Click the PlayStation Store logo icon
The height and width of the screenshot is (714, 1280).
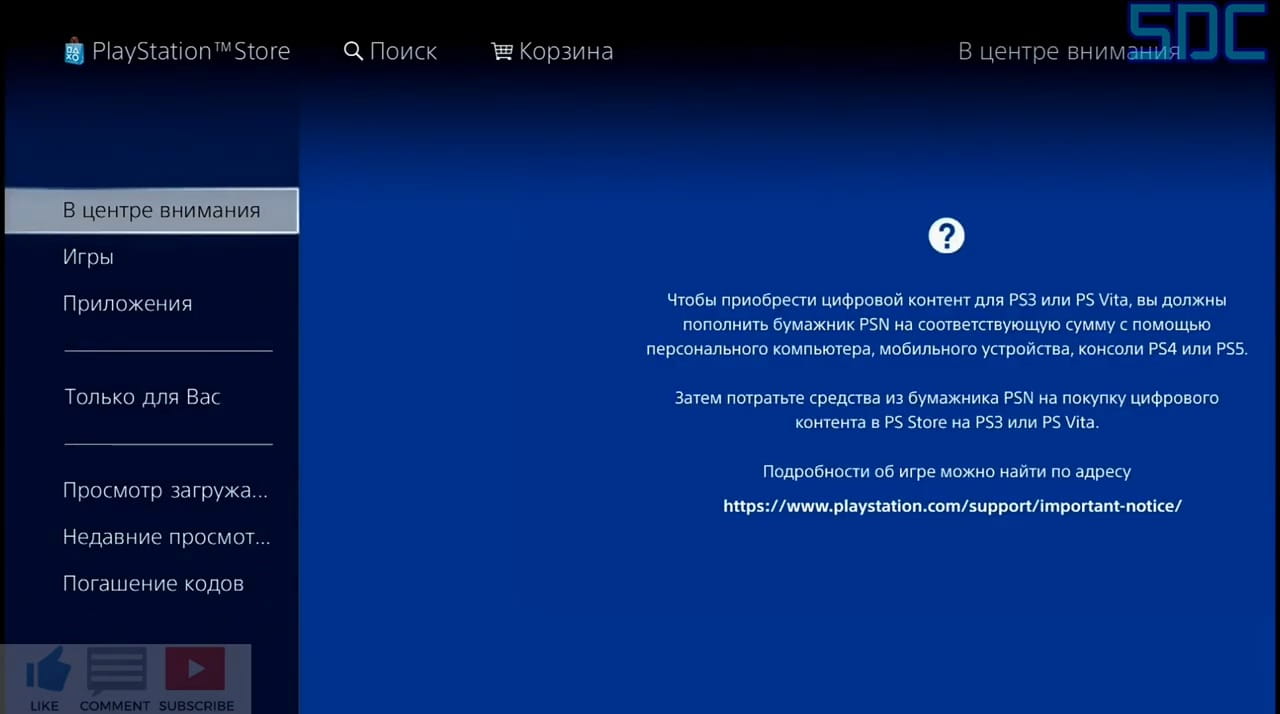pyautogui.click(x=73, y=50)
